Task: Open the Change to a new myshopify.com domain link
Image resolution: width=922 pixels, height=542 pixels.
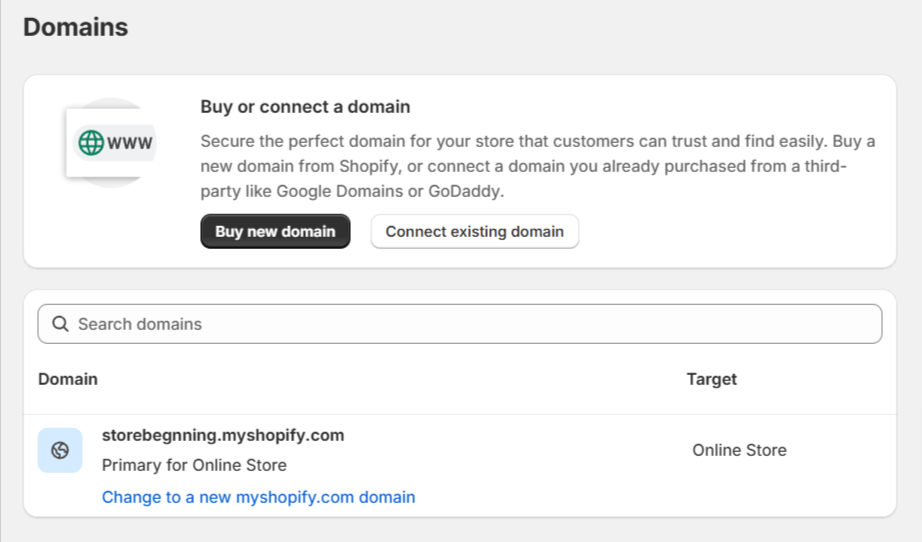Action: [258, 497]
